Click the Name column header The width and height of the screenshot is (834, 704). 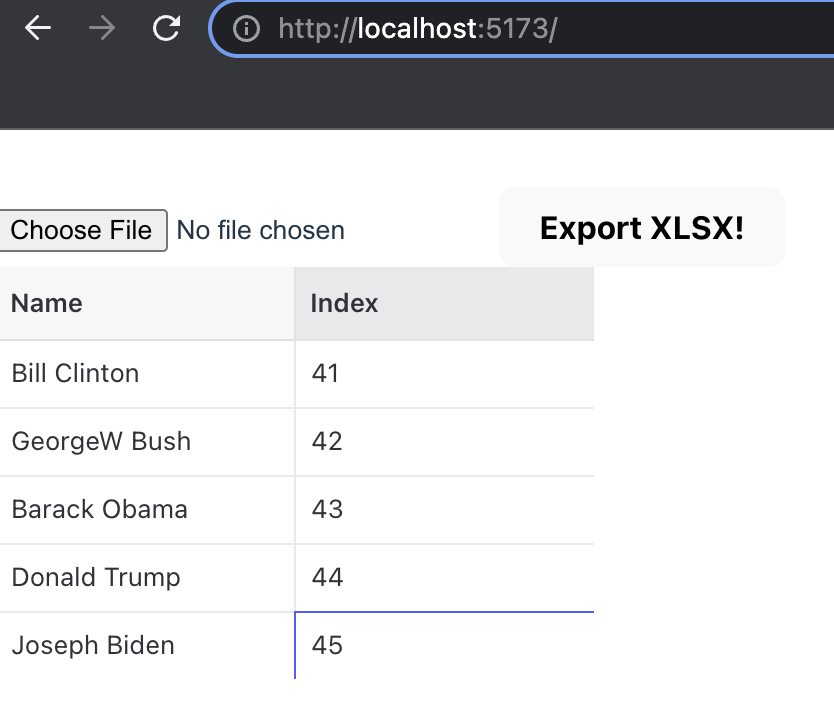coord(147,304)
